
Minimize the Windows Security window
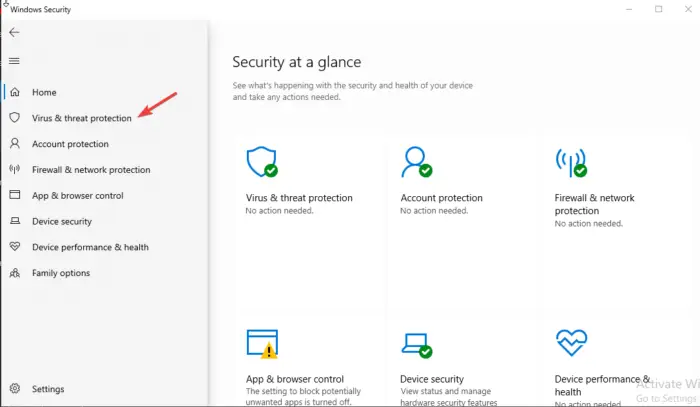coord(629,9)
